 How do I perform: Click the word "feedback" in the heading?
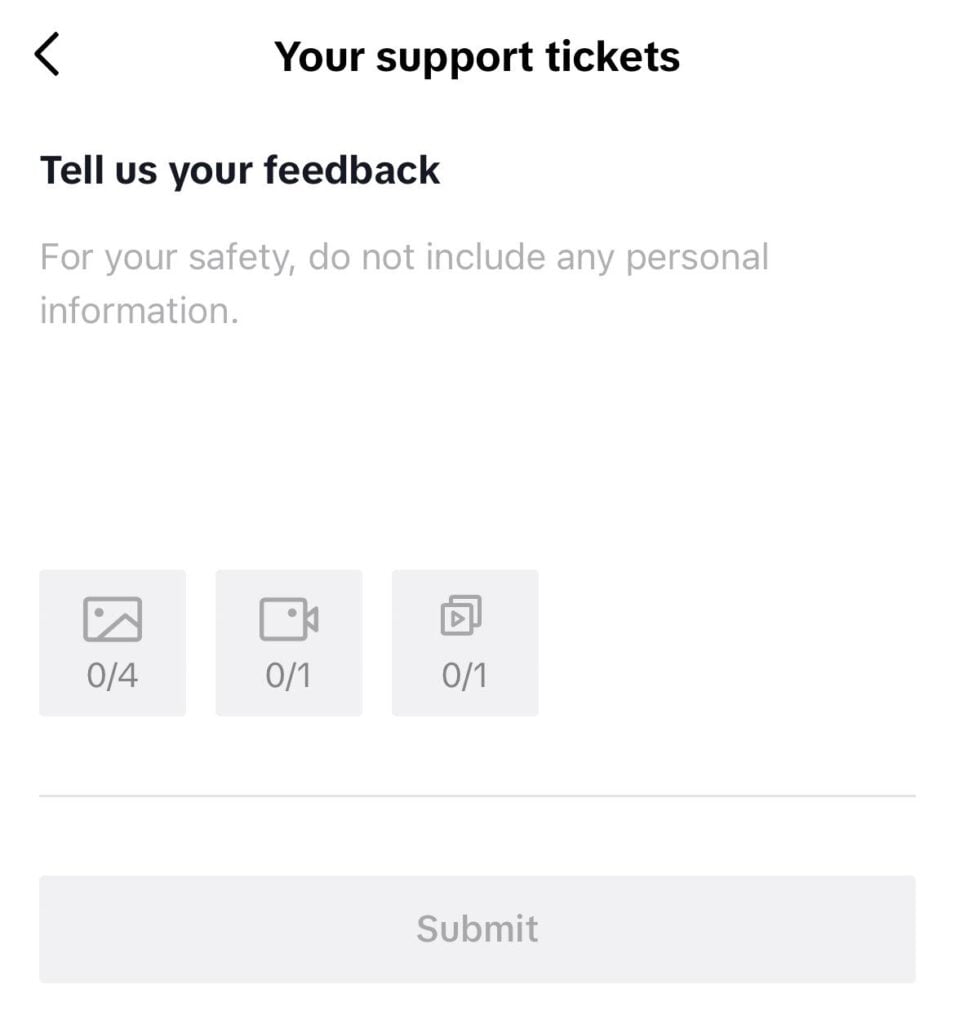[352, 170]
